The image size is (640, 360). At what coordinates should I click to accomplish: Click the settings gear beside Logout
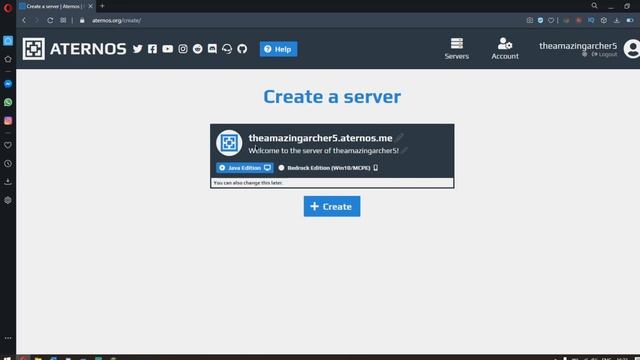pos(584,54)
